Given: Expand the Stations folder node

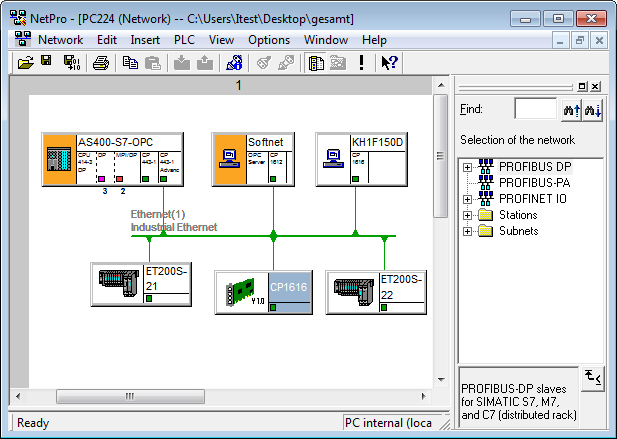Looking at the screenshot, I should pos(467,214).
